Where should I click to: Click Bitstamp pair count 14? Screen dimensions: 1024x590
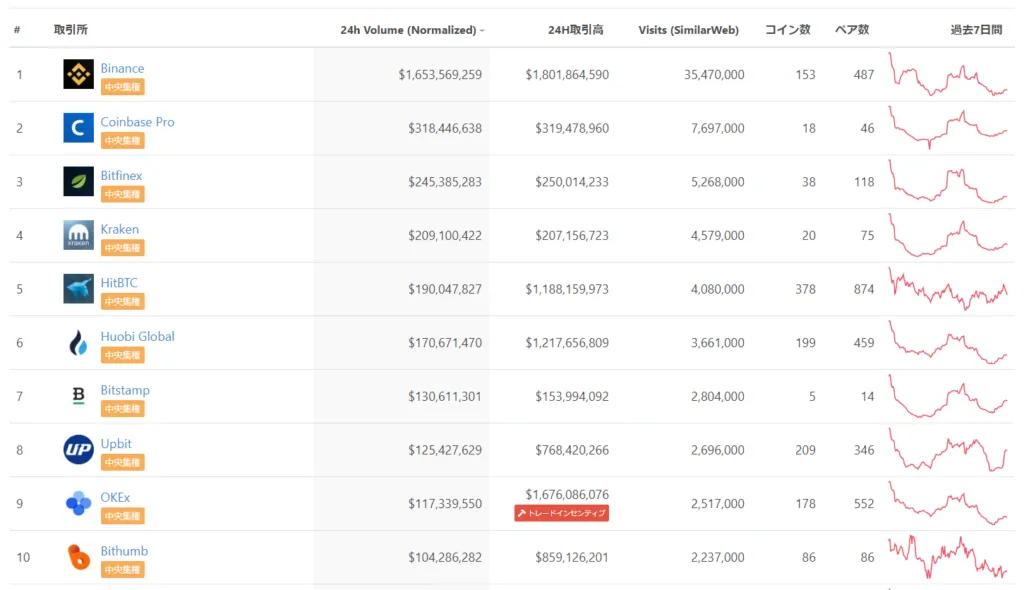pos(867,397)
